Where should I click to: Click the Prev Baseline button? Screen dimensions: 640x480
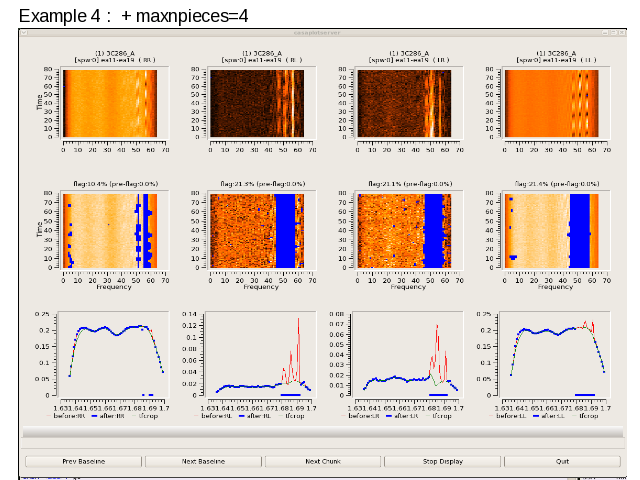[84, 461]
